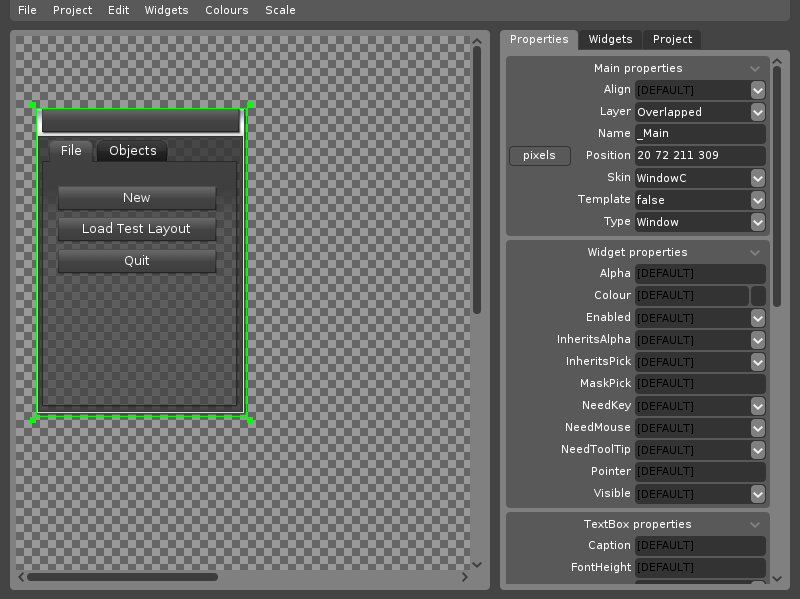This screenshot has width=800, height=599.
Task: Switch to the Widgets panel tab
Action: pyautogui.click(x=610, y=39)
